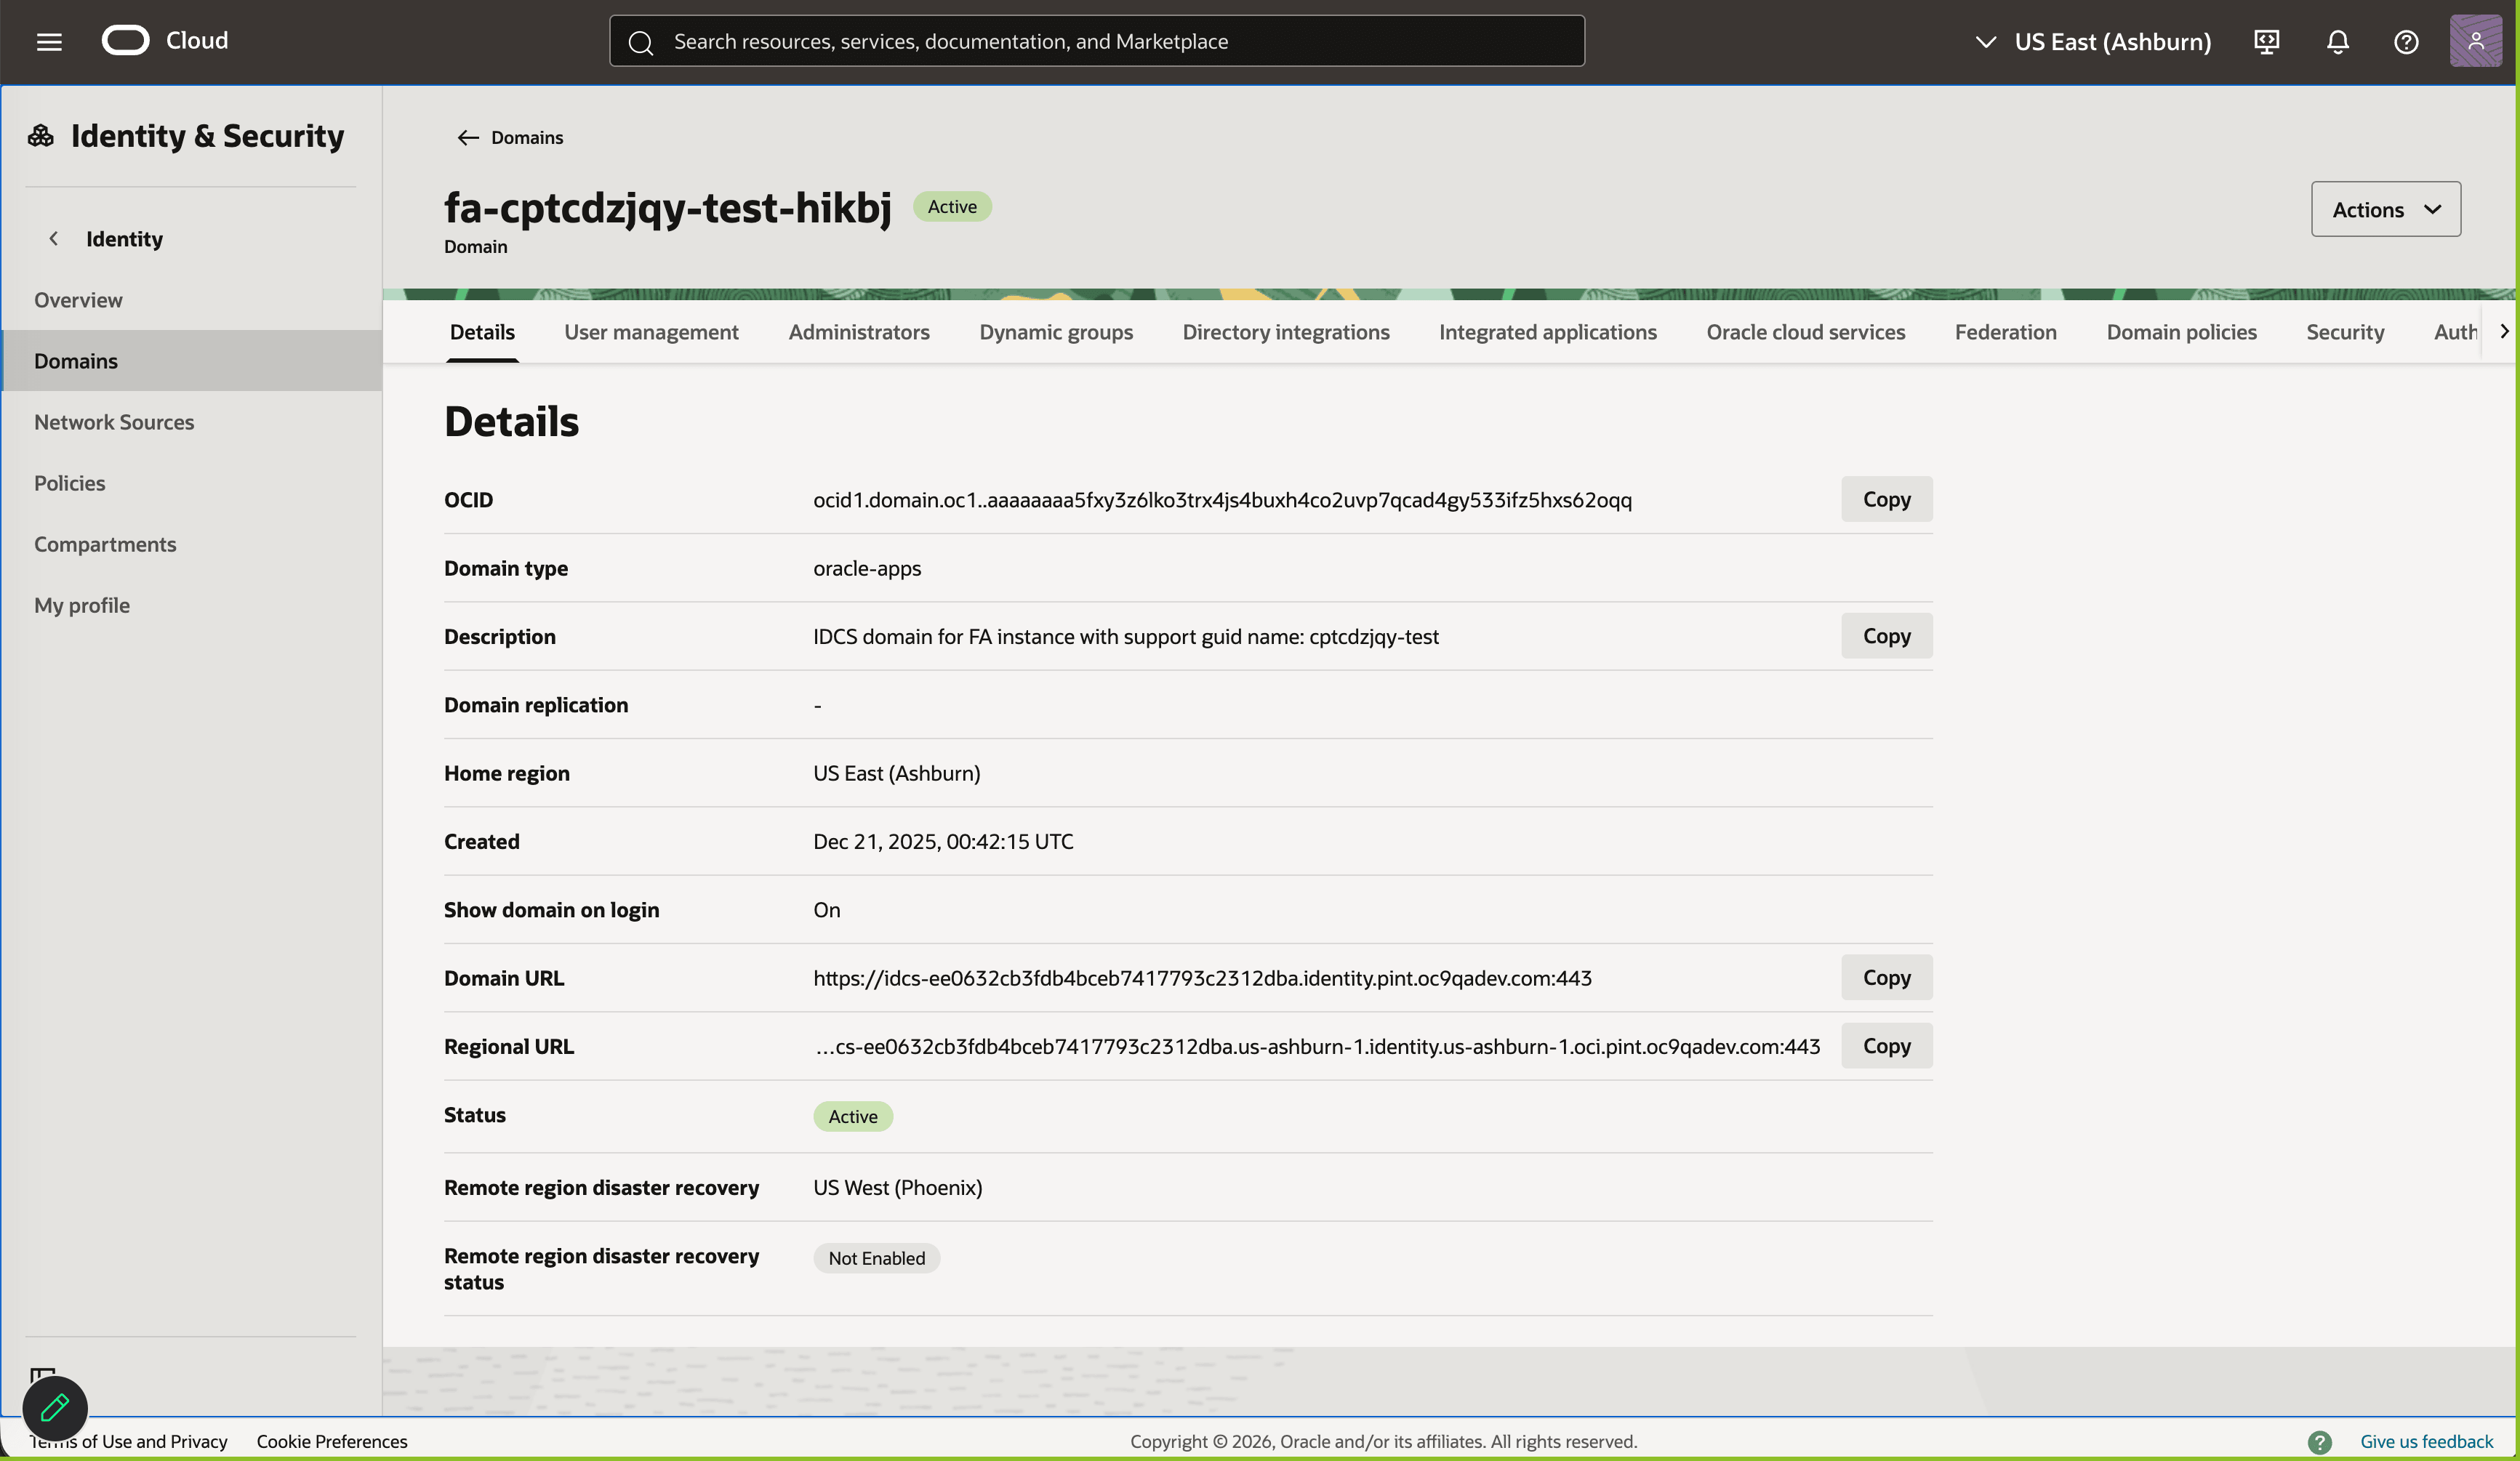Click the Identity heading in sidebar
Image resolution: width=2520 pixels, height=1461 pixels.
tap(124, 239)
